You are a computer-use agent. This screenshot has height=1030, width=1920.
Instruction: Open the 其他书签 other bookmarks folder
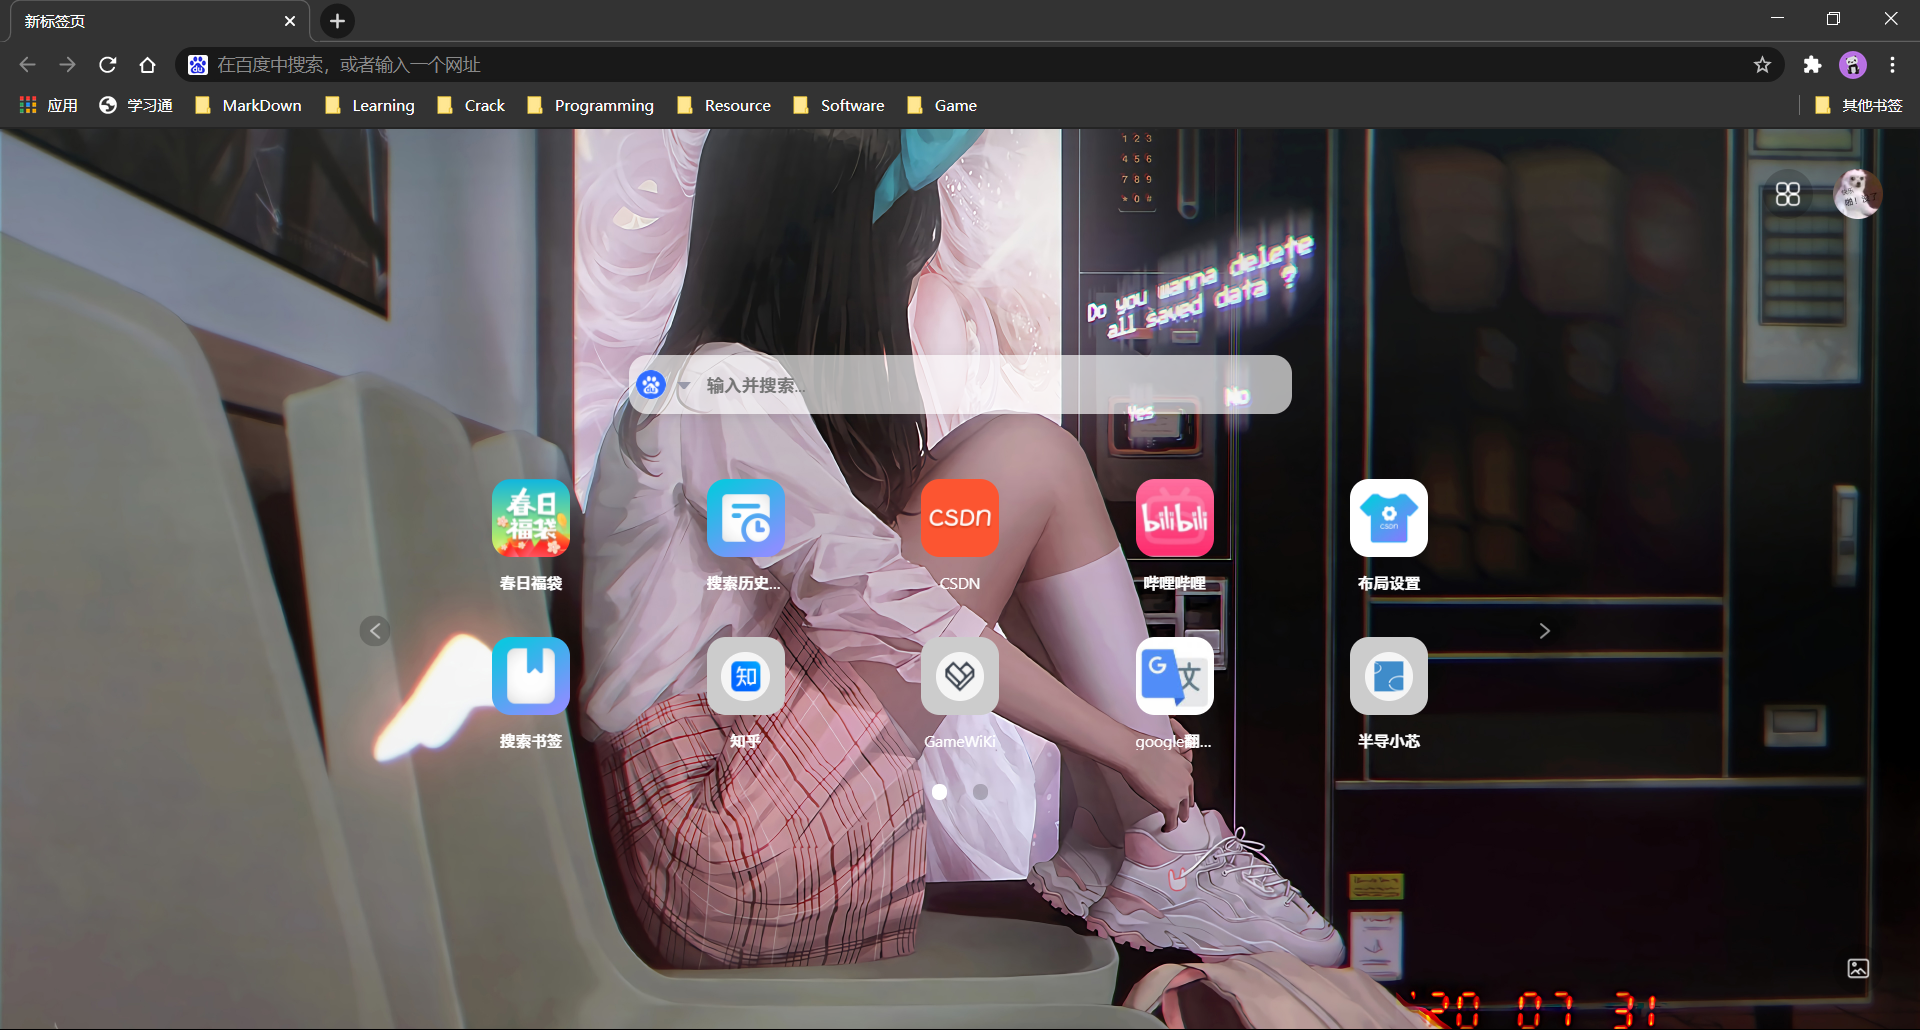1859,105
